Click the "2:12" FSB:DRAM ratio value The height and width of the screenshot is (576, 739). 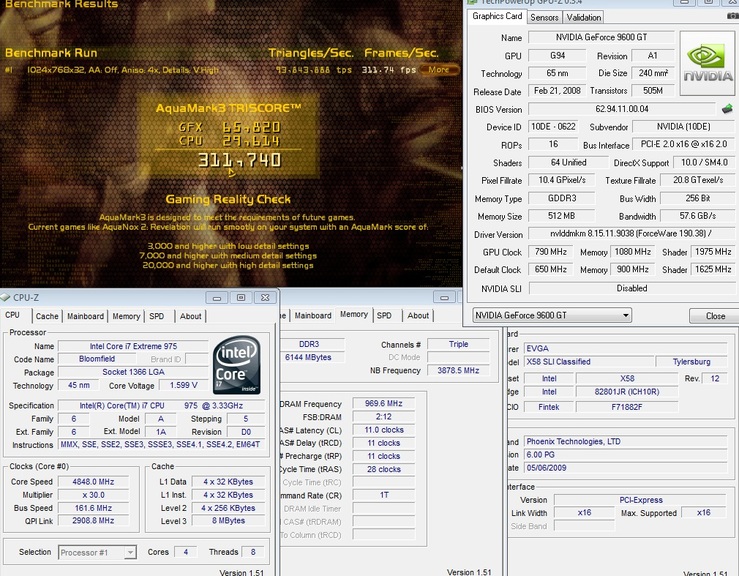tap(384, 417)
